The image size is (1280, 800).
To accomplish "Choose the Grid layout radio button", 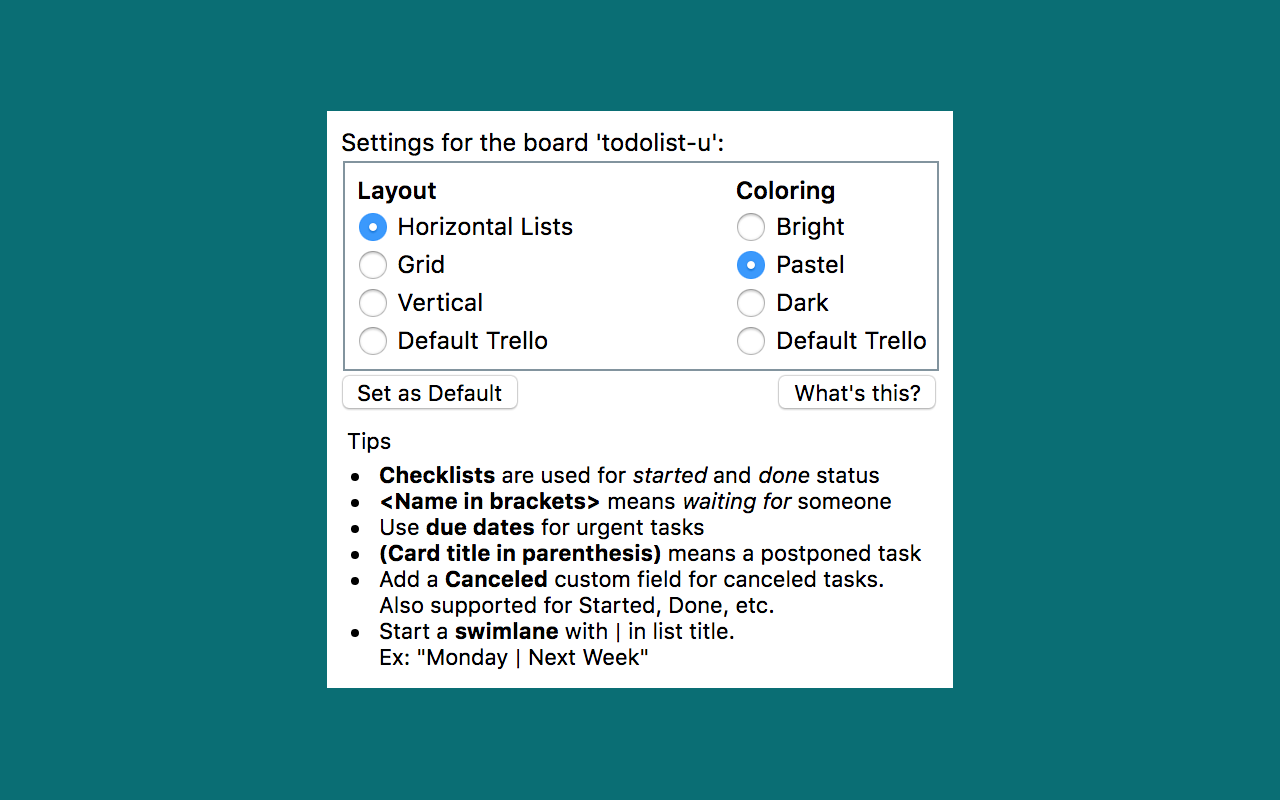I will click(373, 265).
